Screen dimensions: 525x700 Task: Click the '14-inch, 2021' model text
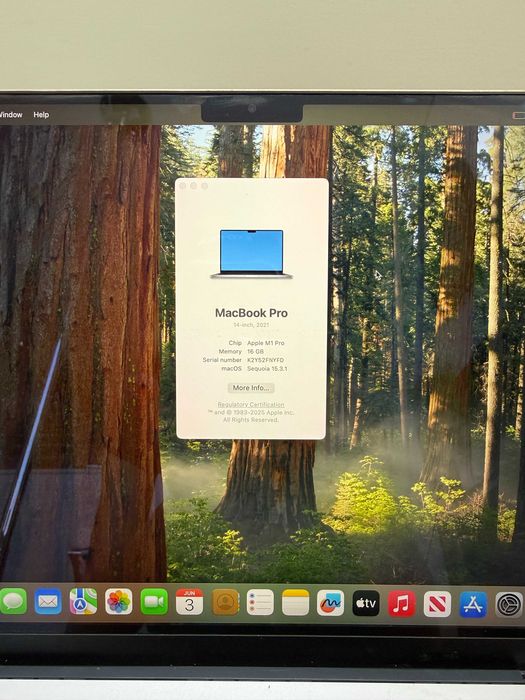251,325
